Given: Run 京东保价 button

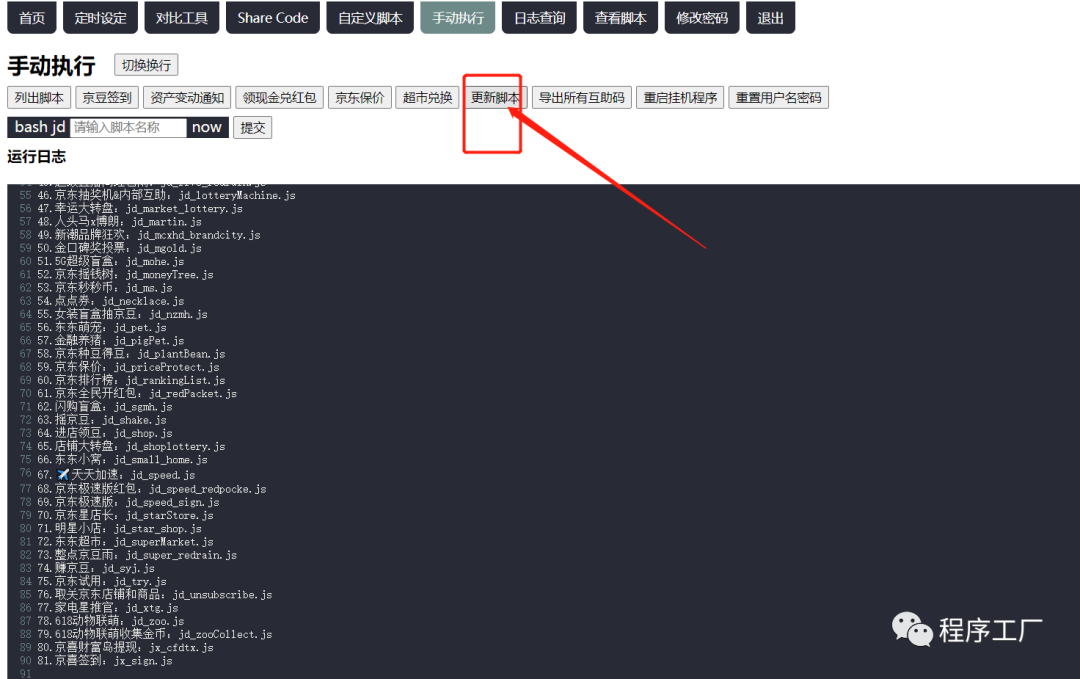Looking at the screenshot, I should tap(360, 98).
